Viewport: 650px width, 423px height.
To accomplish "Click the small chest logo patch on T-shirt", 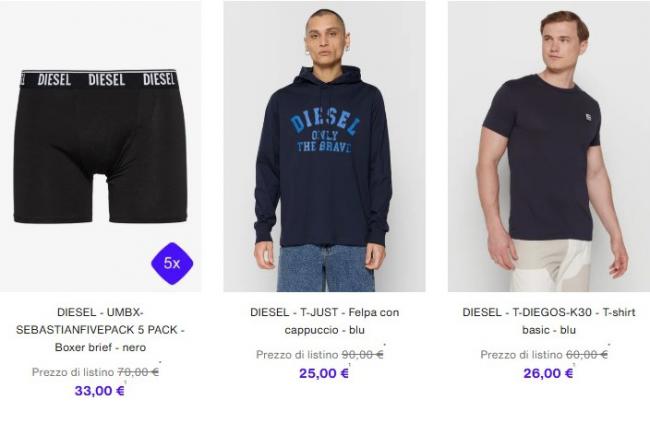I will point(589,117).
